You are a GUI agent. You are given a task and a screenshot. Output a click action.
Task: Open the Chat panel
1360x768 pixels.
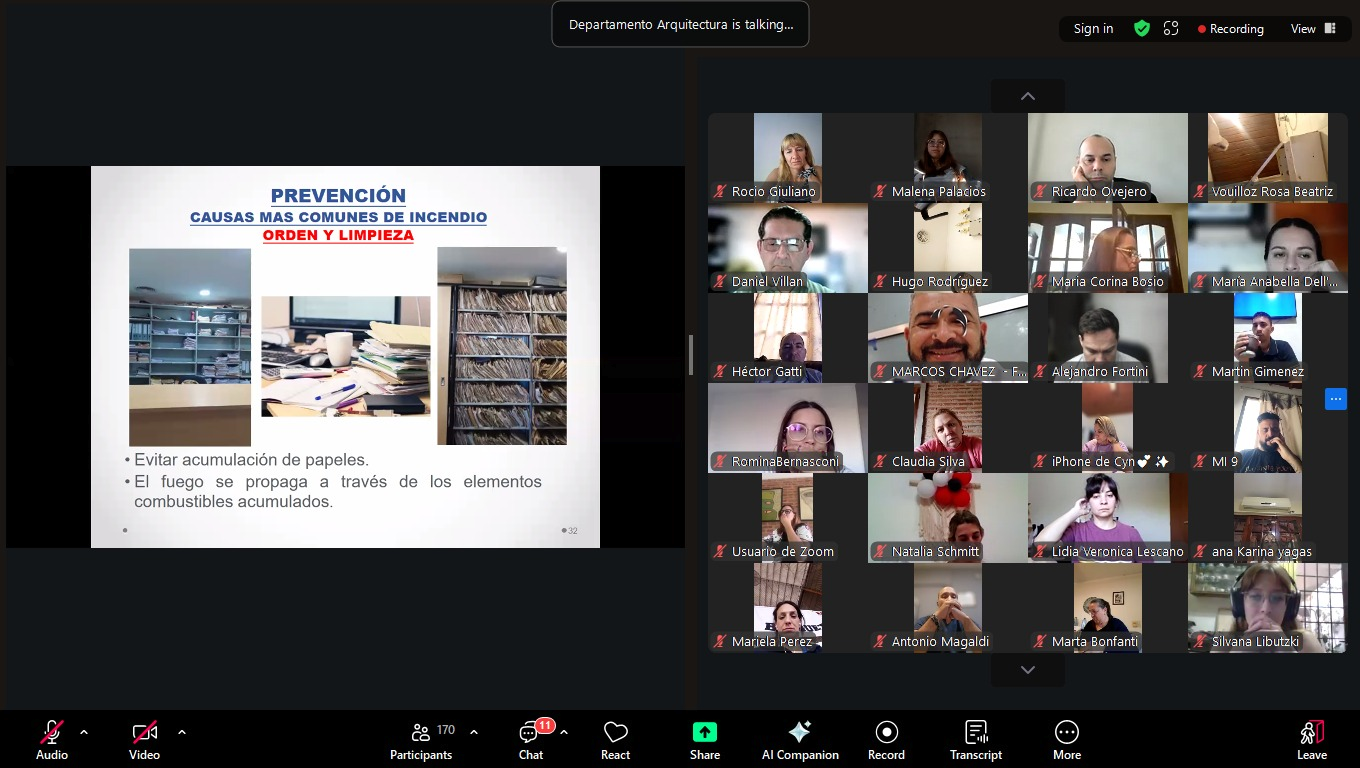point(530,740)
